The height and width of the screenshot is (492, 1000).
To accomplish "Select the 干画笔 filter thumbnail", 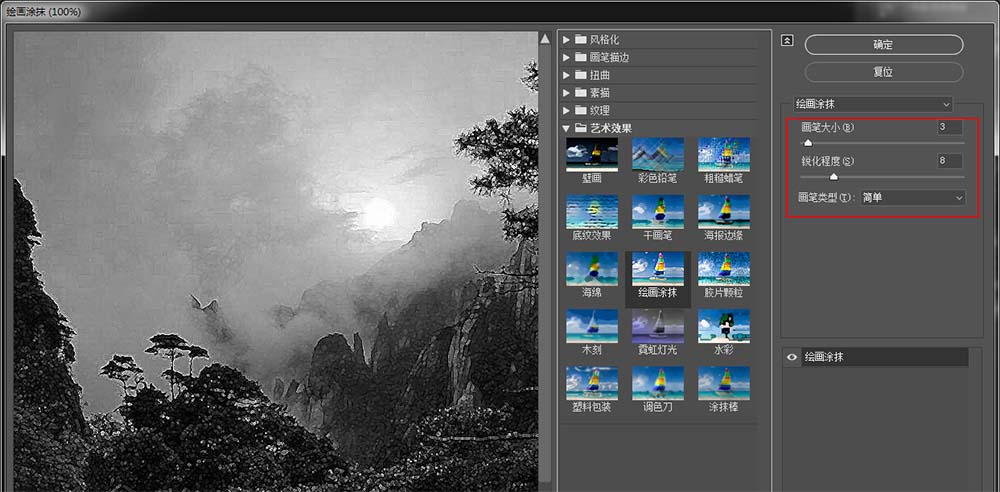I will (x=658, y=212).
